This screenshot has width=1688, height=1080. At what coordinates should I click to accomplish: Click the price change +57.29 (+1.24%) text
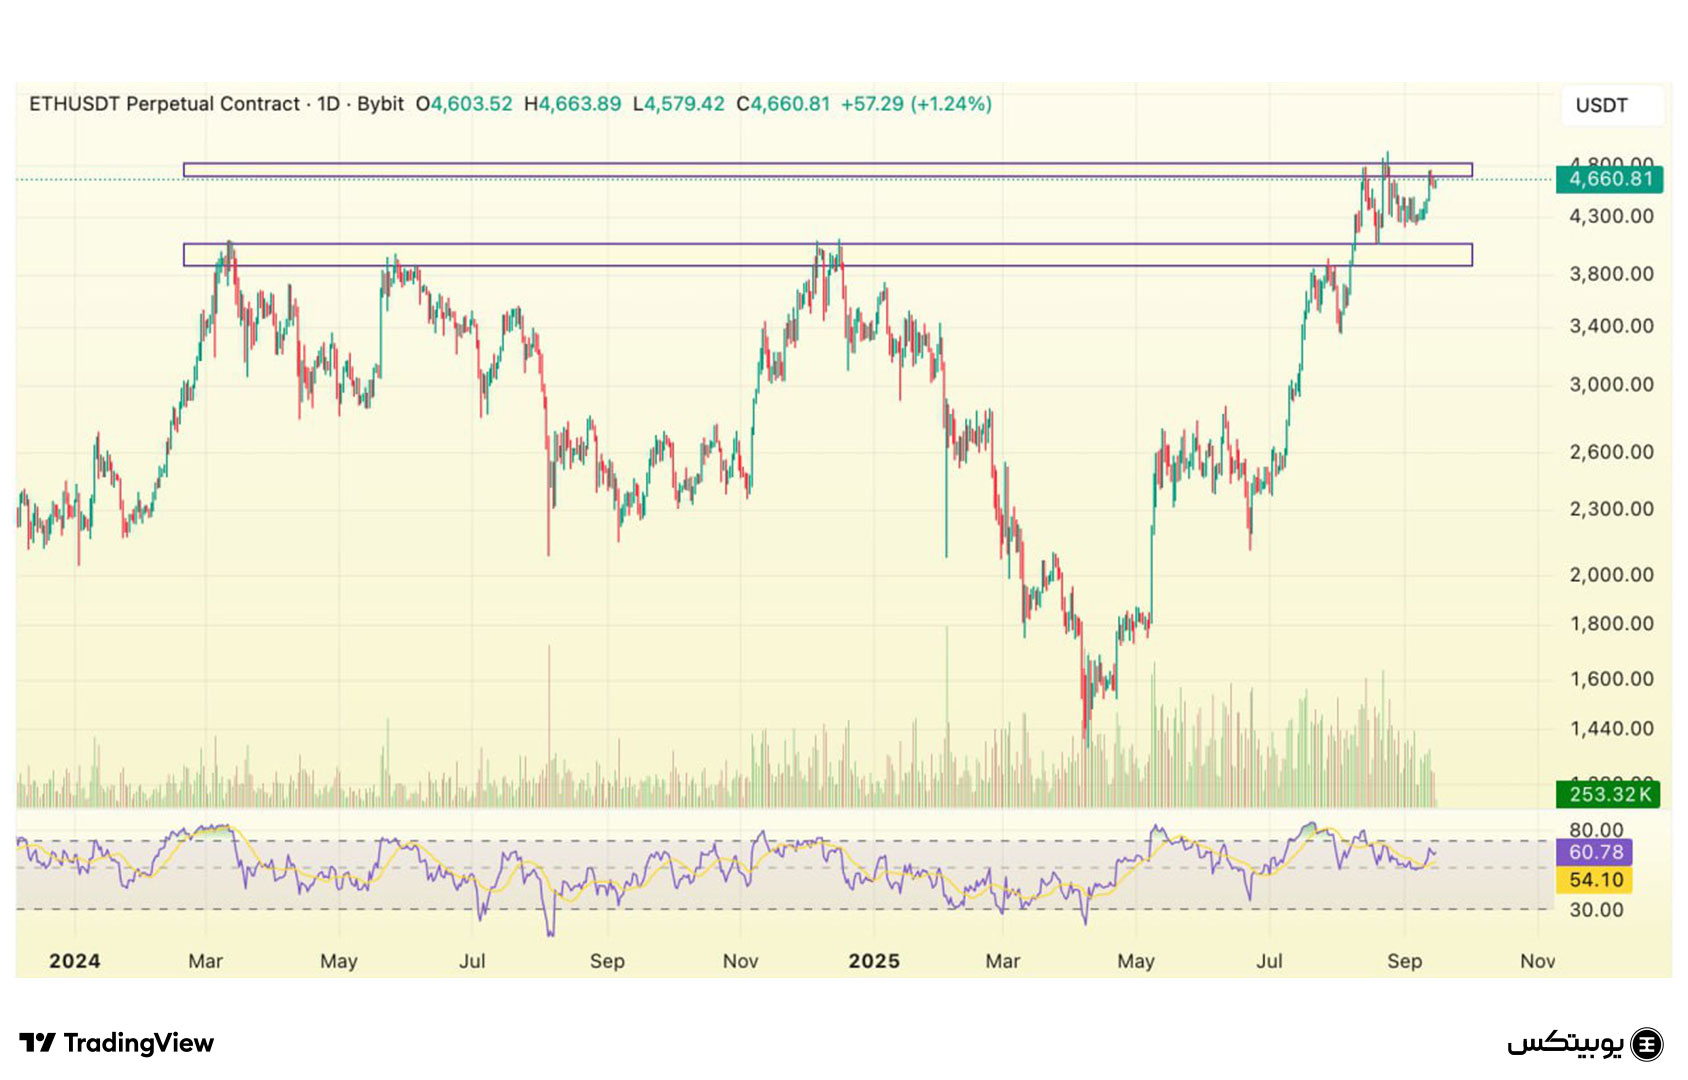pos(916,104)
